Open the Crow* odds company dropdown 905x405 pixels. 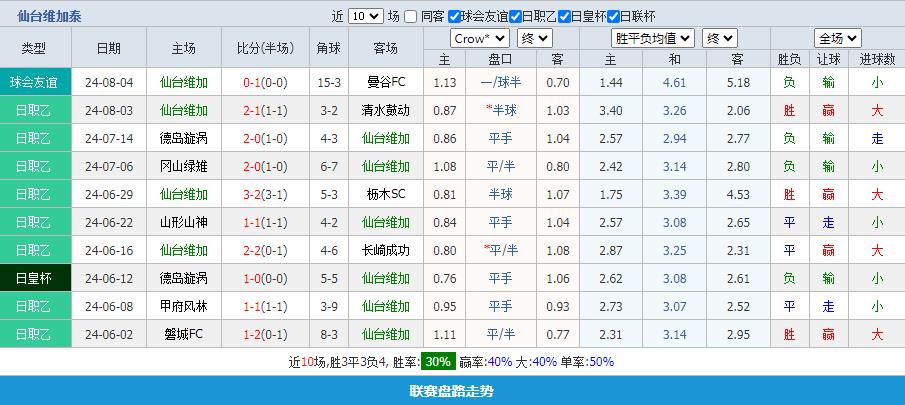[x=480, y=39]
